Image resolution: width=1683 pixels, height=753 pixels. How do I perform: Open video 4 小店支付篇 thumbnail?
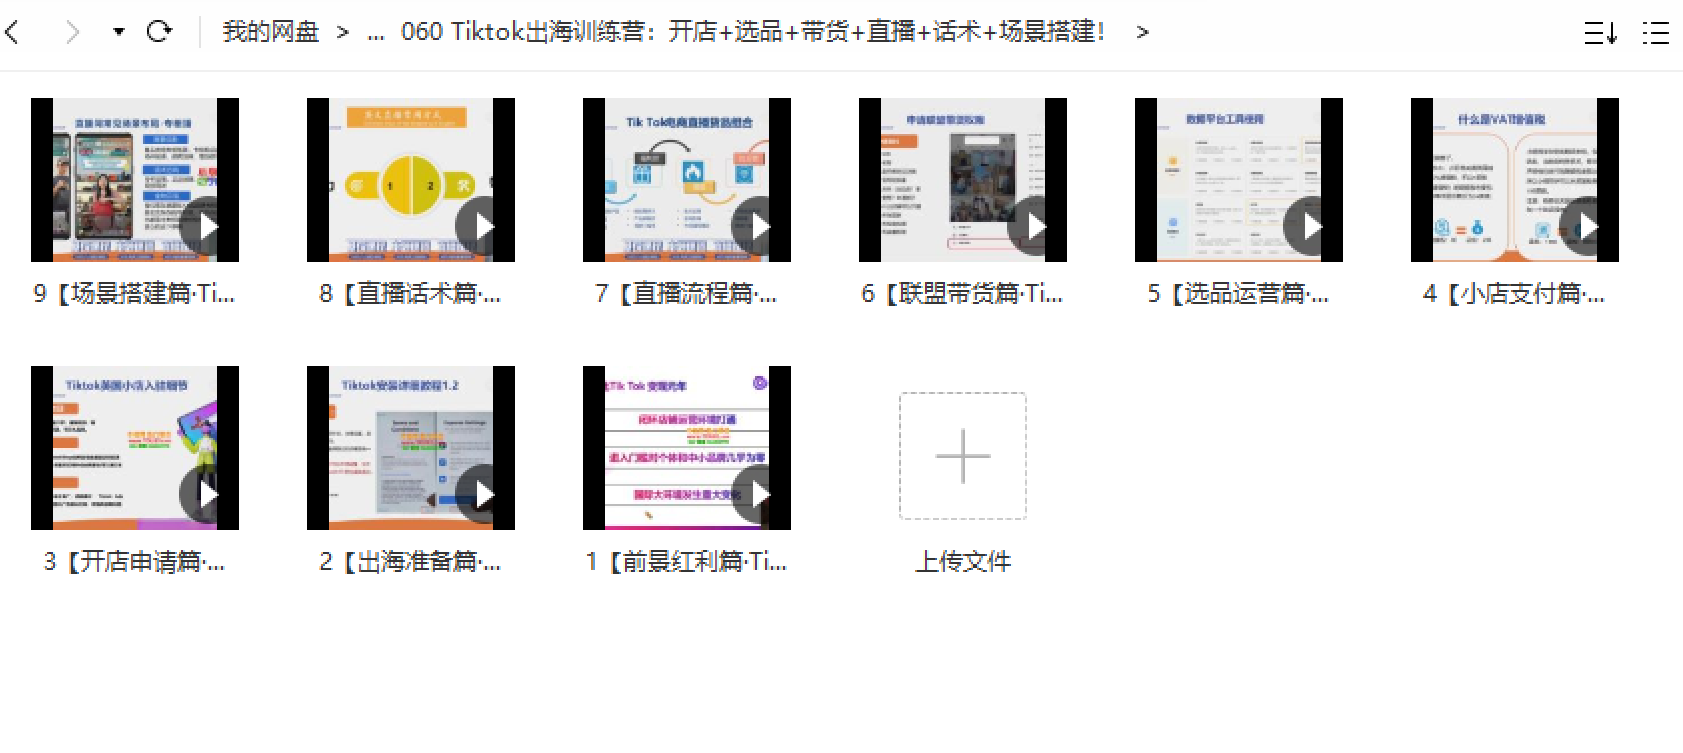pos(1515,180)
